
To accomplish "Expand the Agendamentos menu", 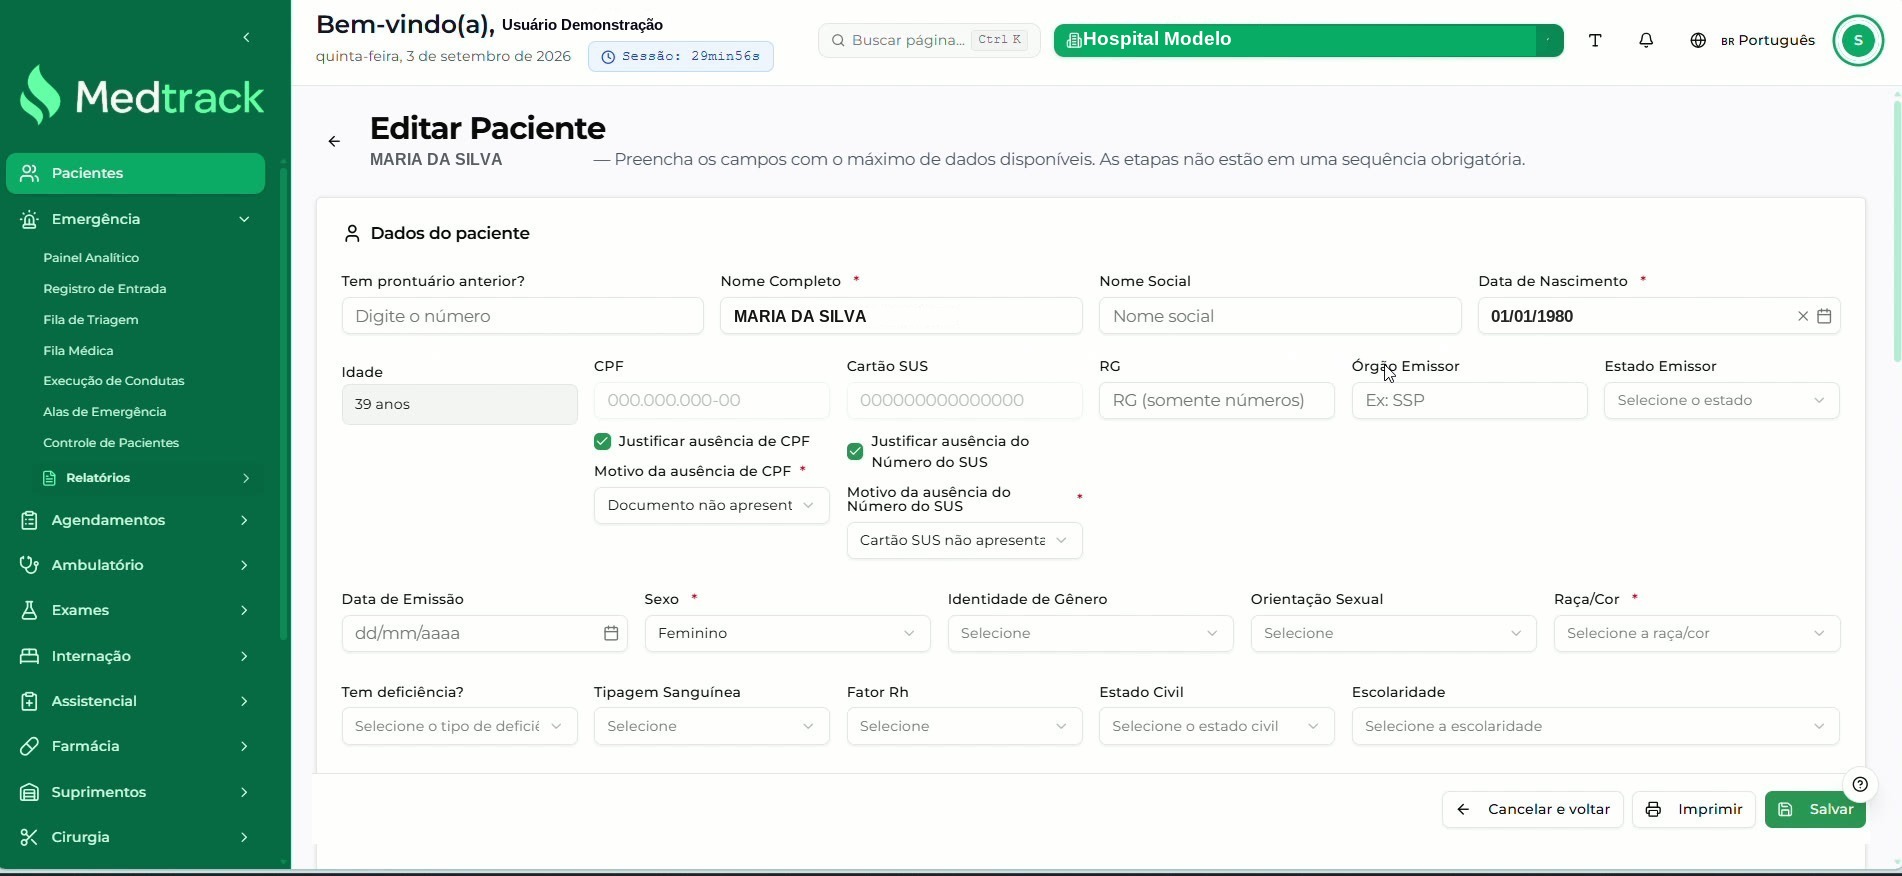I will (136, 520).
